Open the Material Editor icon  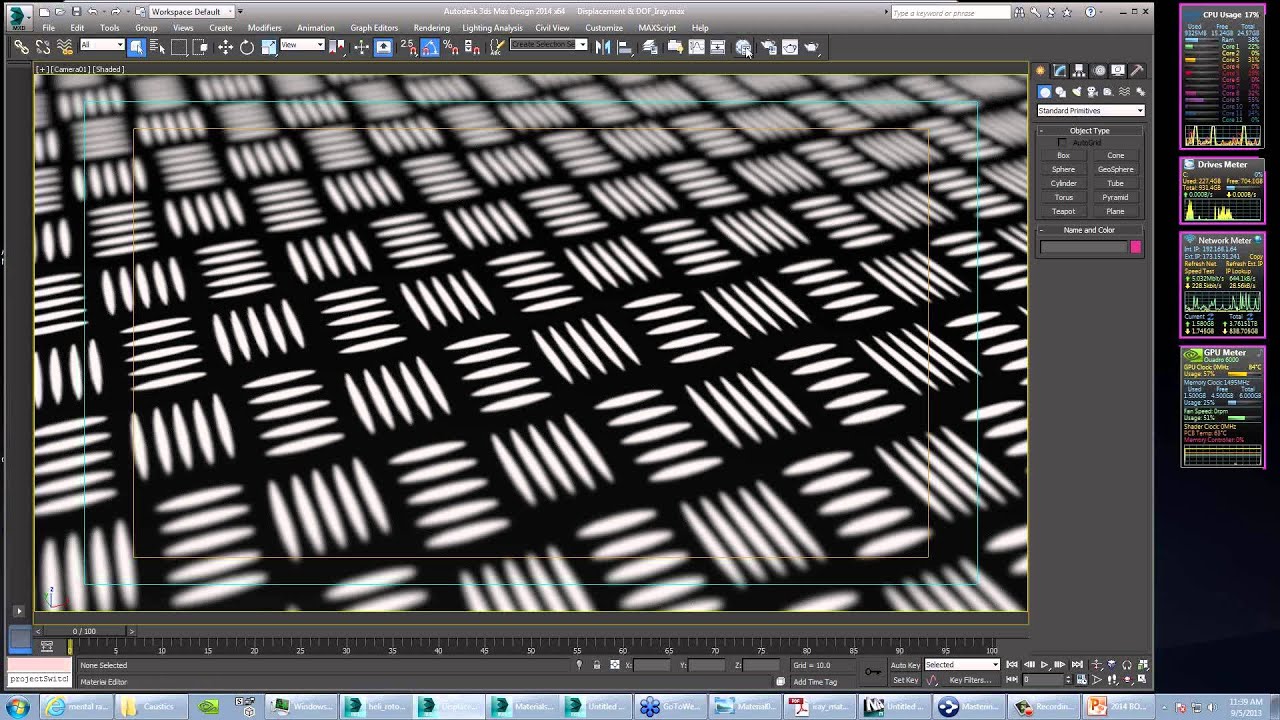(743, 47)
